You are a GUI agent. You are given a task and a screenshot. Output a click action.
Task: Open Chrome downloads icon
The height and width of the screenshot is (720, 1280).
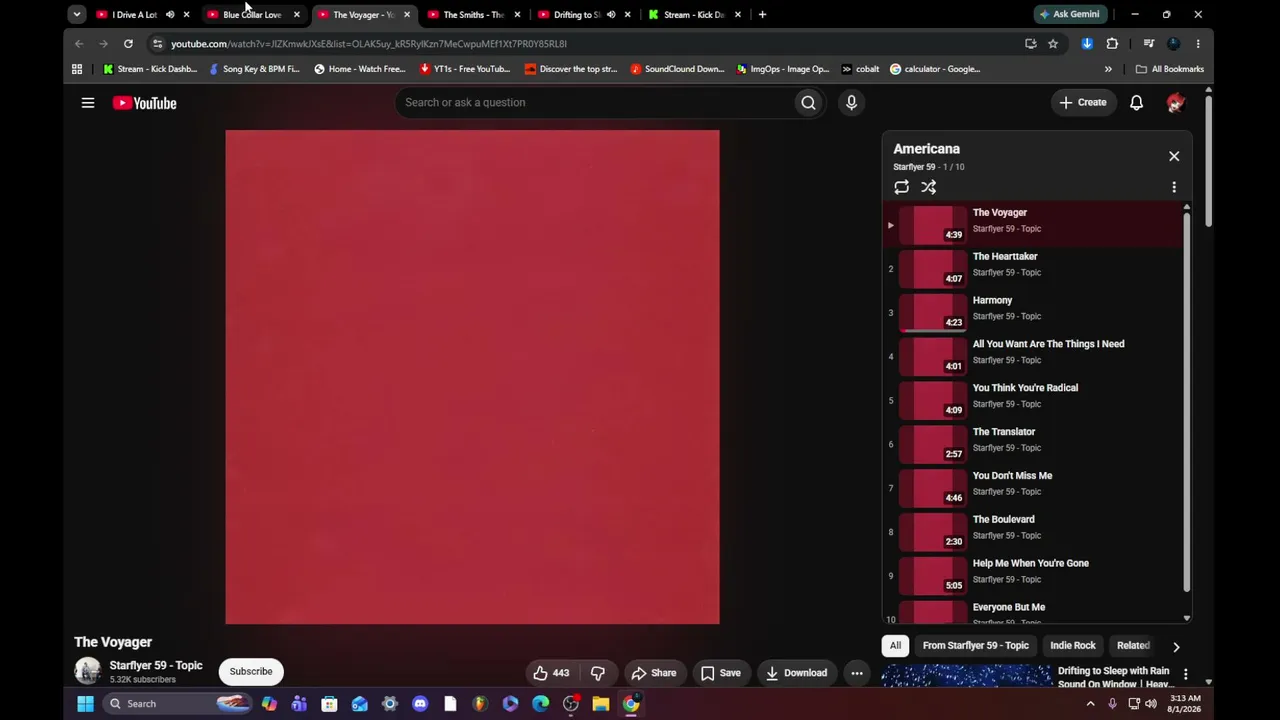click(1087, 44)
